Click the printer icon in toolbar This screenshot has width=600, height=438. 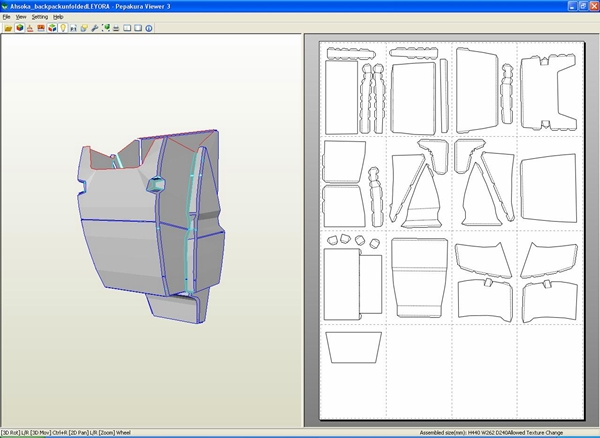tap(116, 28)
